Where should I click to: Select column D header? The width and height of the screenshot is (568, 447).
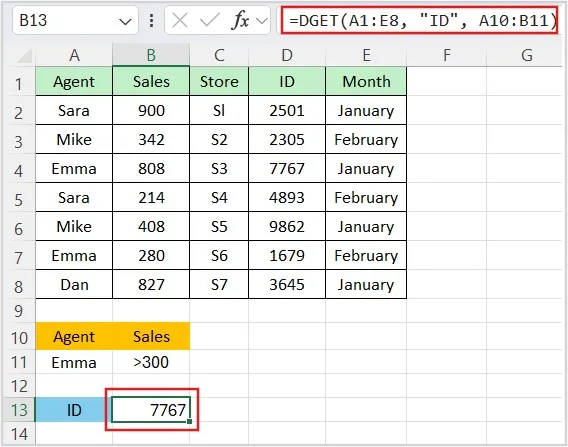coord(287,55)
